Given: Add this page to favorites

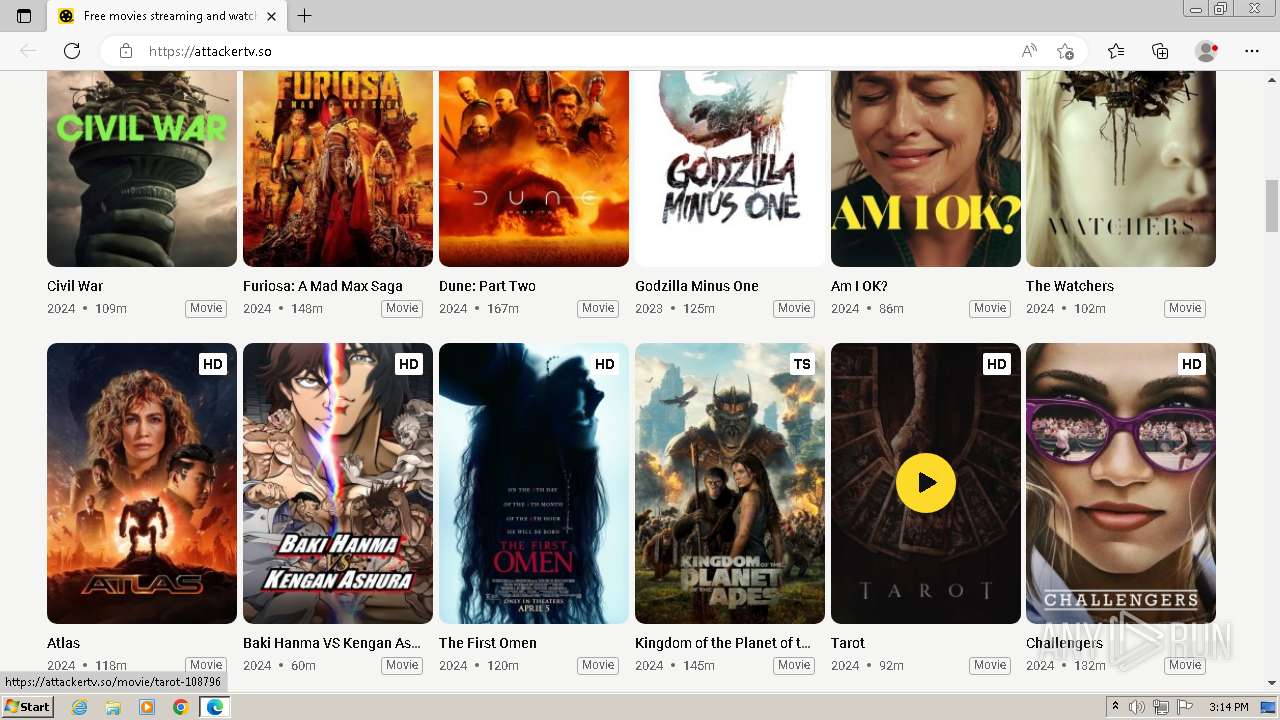Looking at the screenshot, I should pyautogui.click(x=1066, y=51).
